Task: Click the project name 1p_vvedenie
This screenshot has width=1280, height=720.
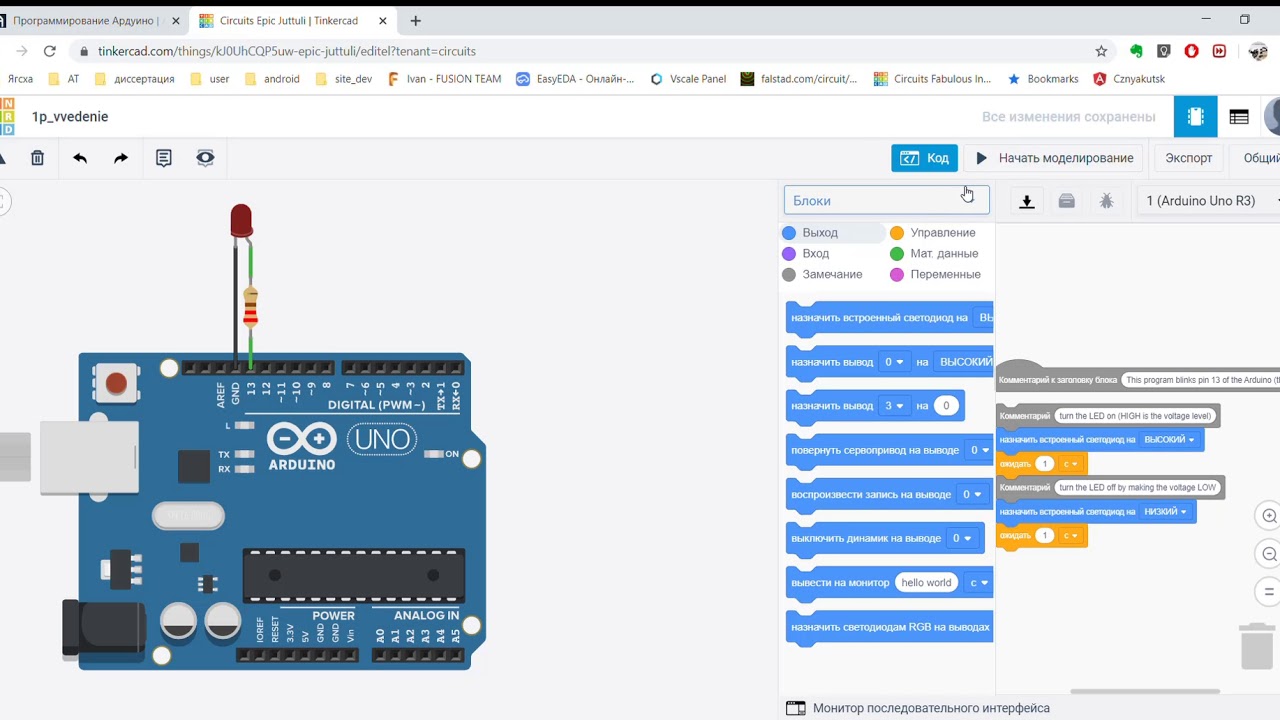Action: [70, 117]
